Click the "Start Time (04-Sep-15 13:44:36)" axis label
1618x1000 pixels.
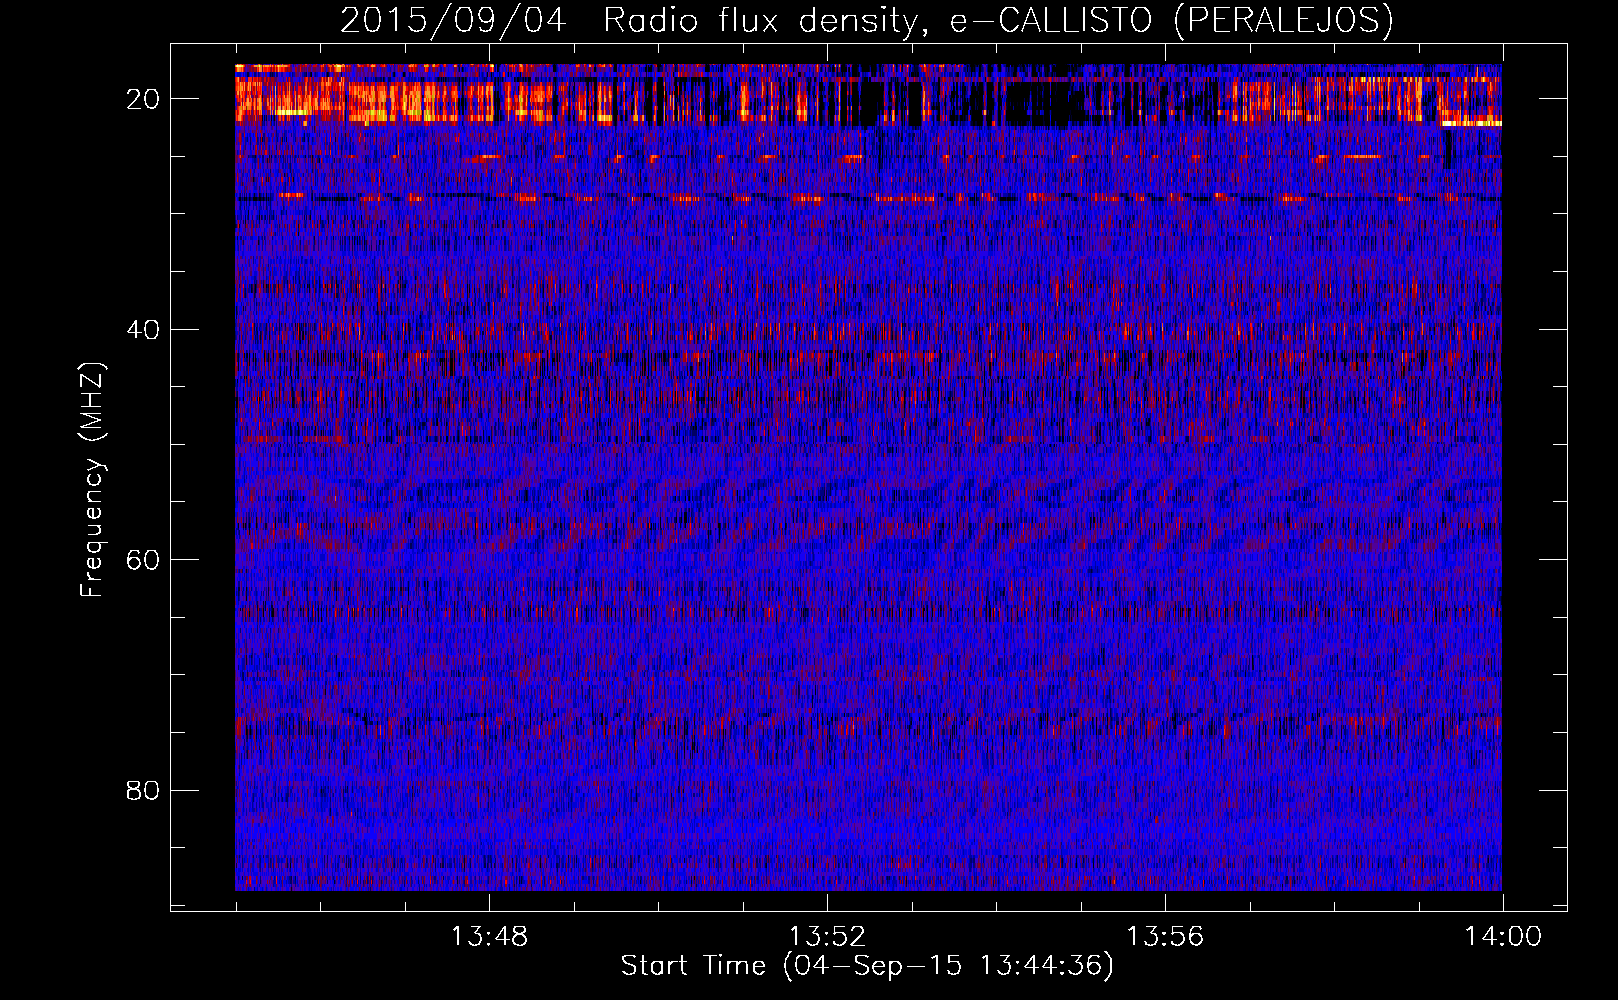[867, 966]
